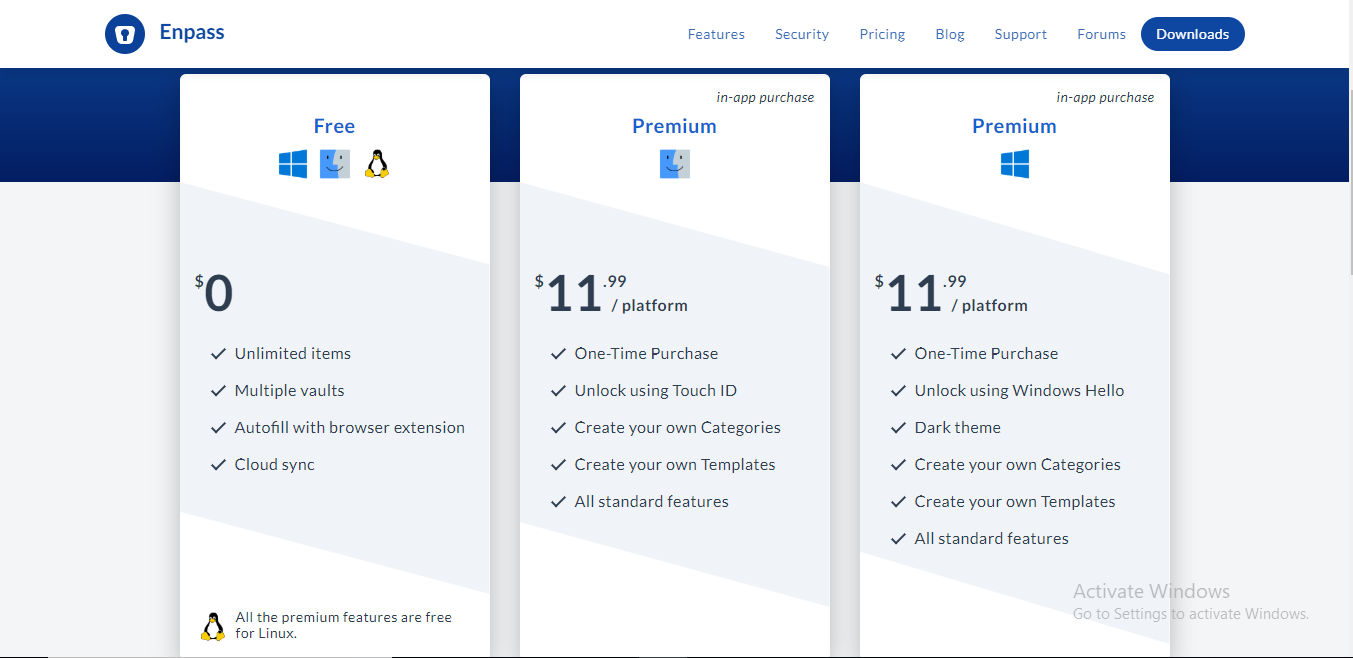The image size is (1353, 658).
Task: Click the Linux penguin icon under the Free heading
Action: tap(376, 164)
